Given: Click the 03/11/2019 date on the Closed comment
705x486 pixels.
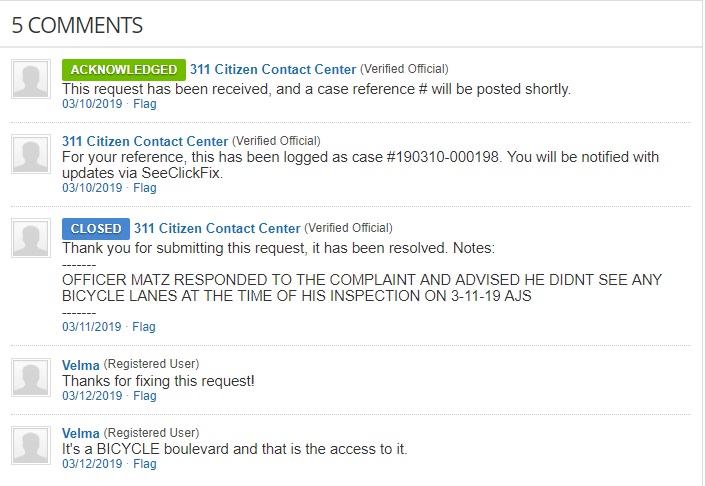Looking at the screenshot, I should tap(91, 327).
